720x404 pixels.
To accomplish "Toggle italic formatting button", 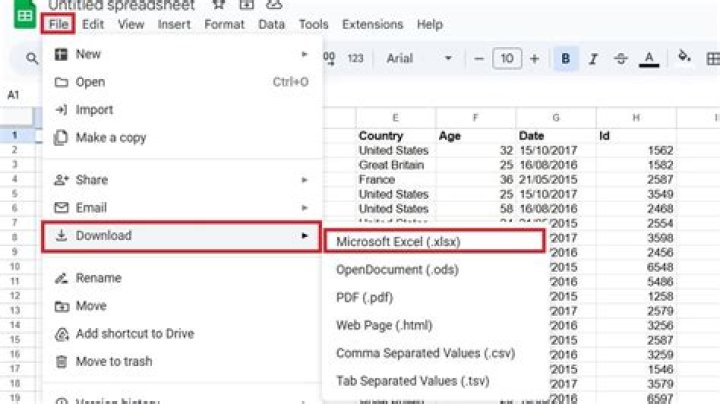I will pos(593,59).
